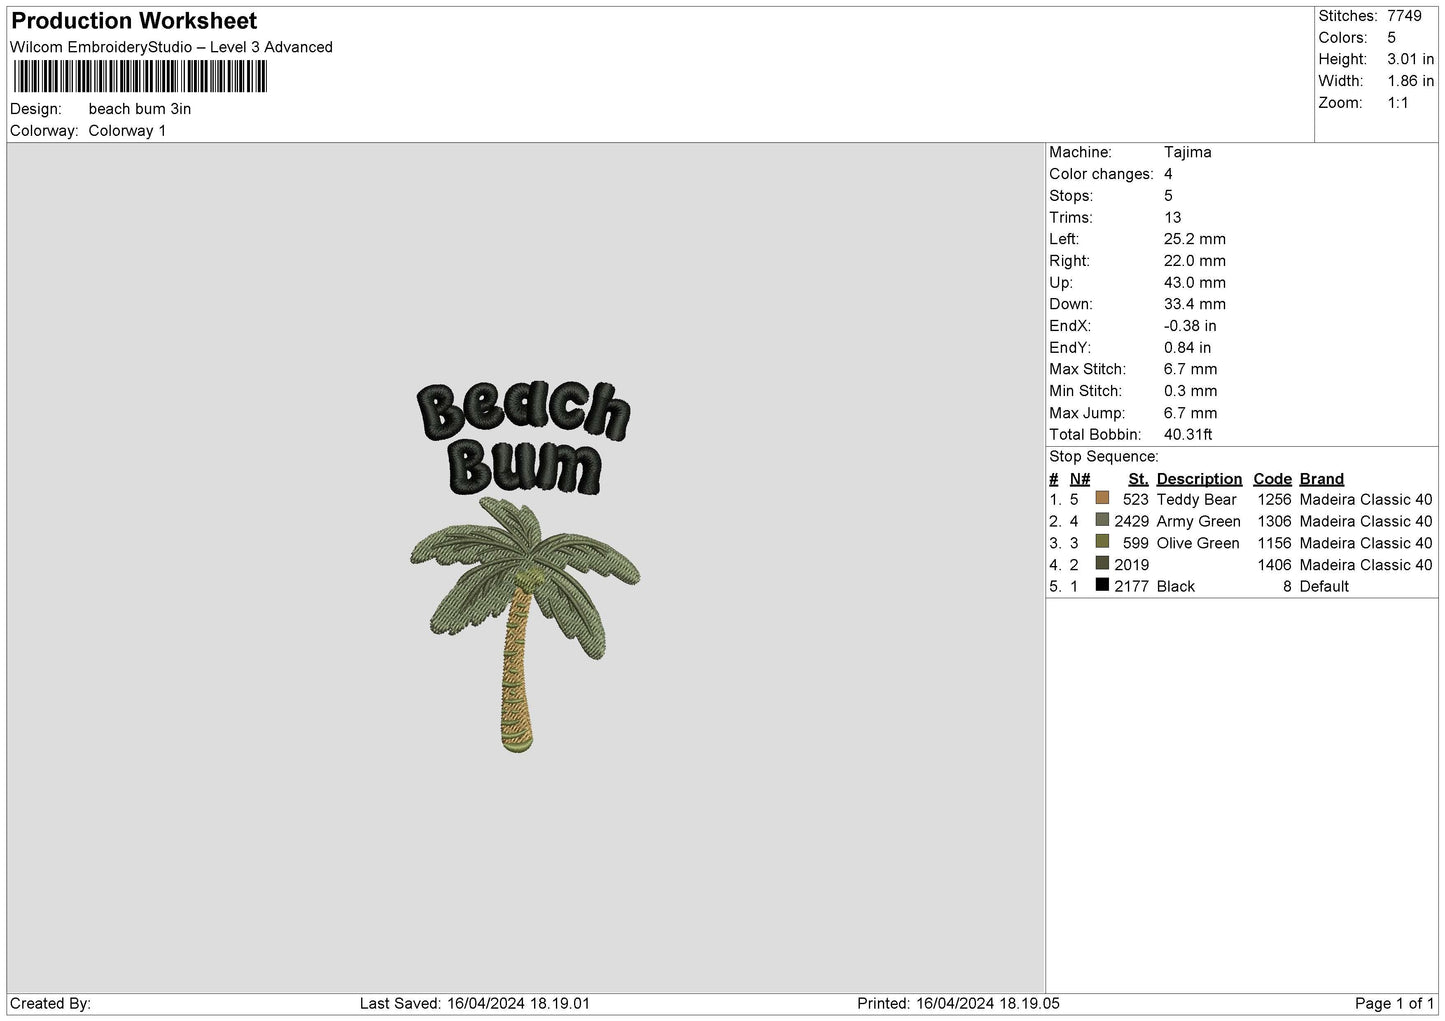This screenshot has width=1445, height=1021.
Task: Click the Teddy Bear description text
Action: (x=1196, y=500)
